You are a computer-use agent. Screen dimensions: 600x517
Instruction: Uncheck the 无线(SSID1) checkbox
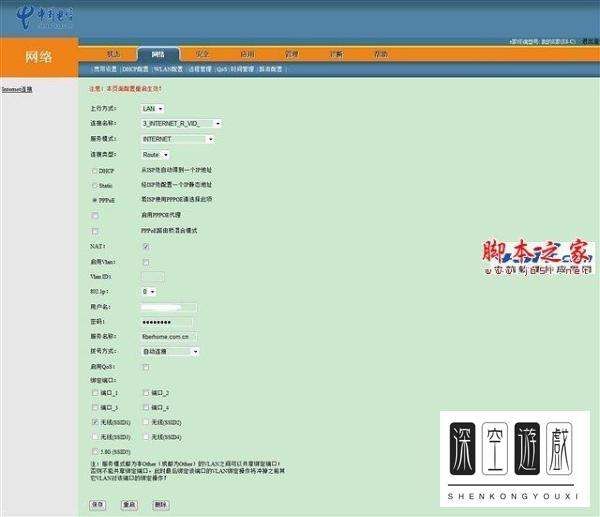click(x=95, y=422)
